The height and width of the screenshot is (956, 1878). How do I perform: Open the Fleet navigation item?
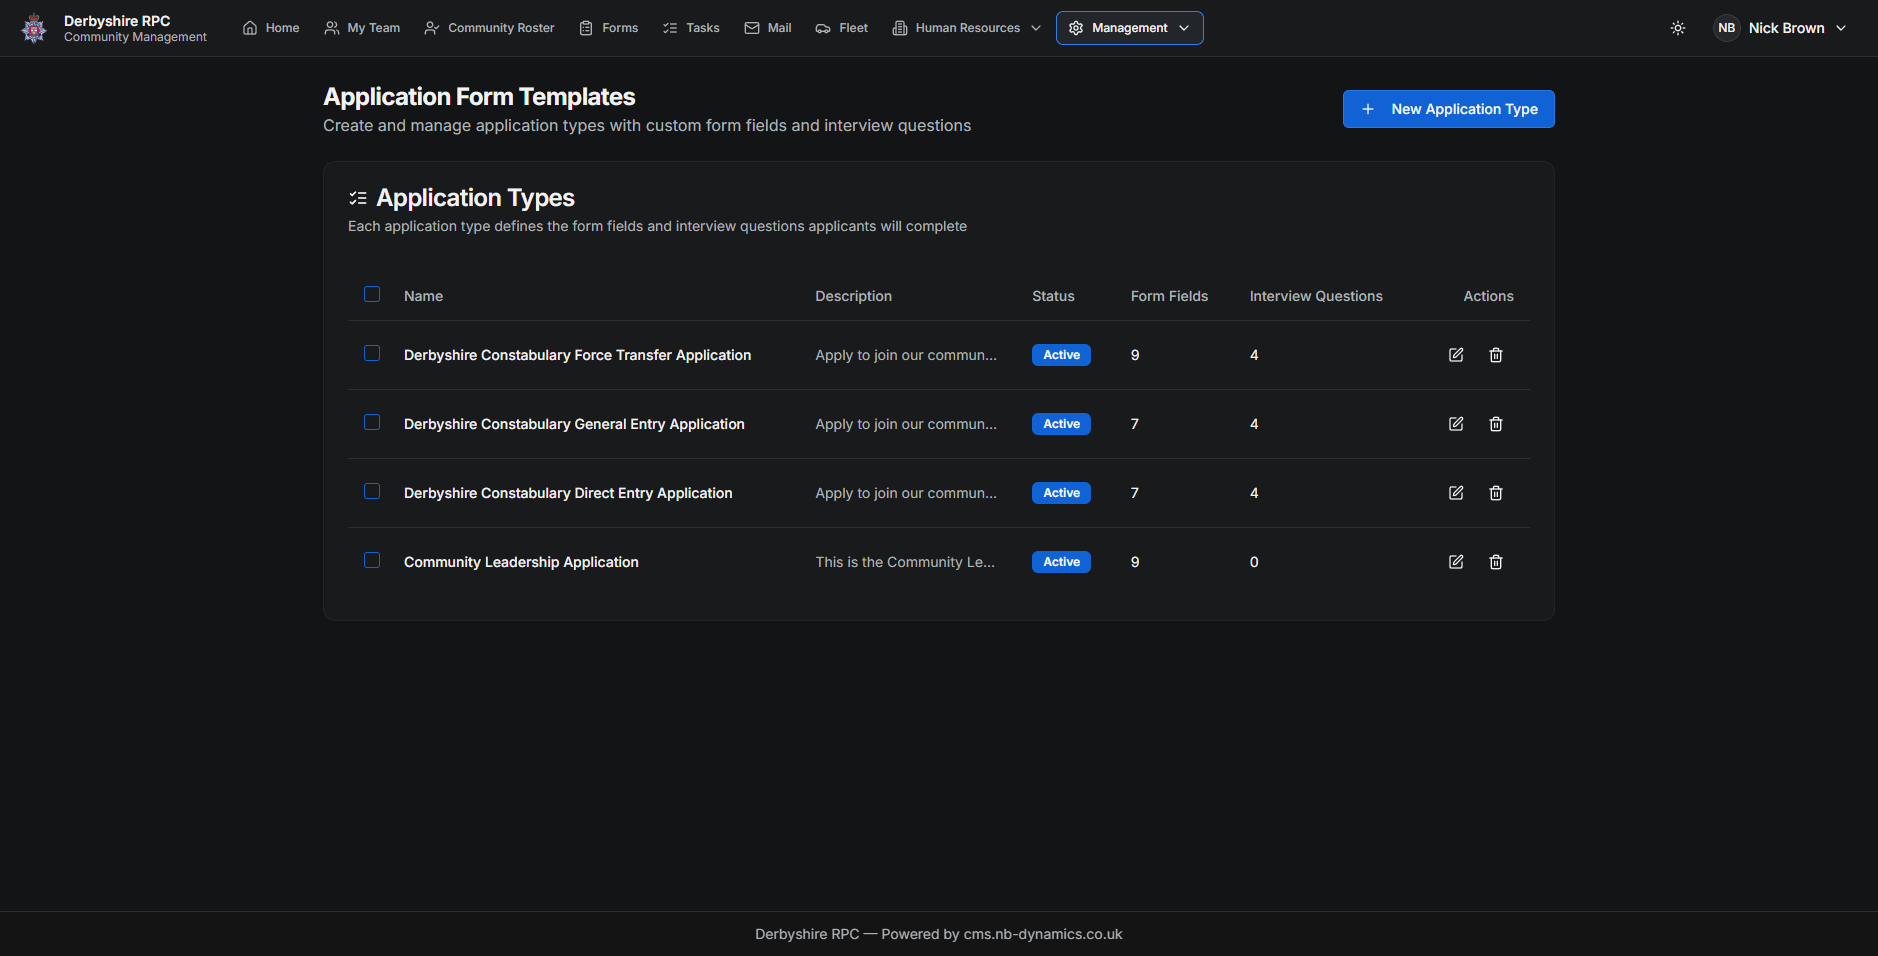tap(841, 28)
